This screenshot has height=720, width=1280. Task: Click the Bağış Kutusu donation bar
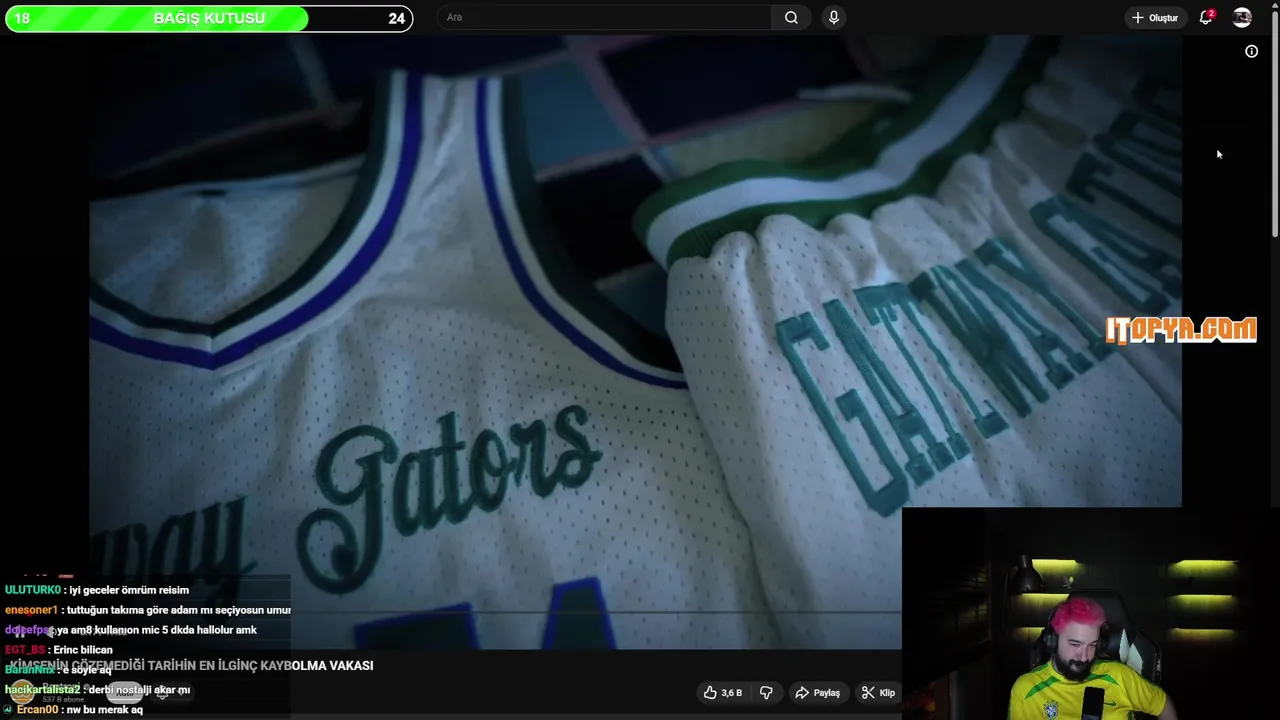click(x=209, y=18)
